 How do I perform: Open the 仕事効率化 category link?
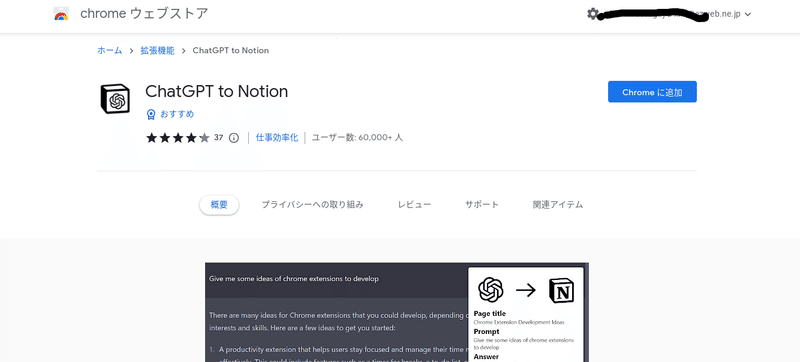point(277,138)
